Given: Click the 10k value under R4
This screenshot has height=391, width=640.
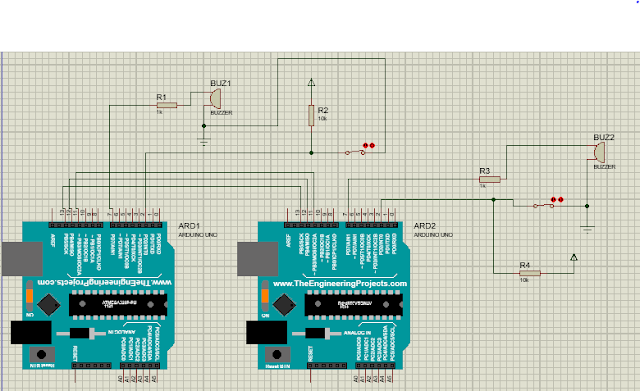Looking at the screenshot, I should [524, 280].
